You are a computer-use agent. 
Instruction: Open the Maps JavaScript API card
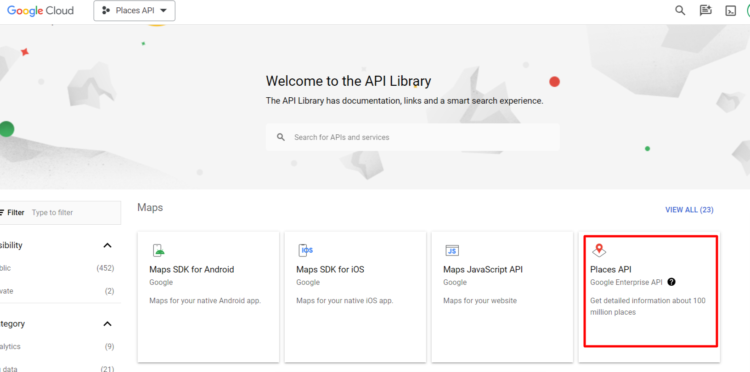click(502, 296)
